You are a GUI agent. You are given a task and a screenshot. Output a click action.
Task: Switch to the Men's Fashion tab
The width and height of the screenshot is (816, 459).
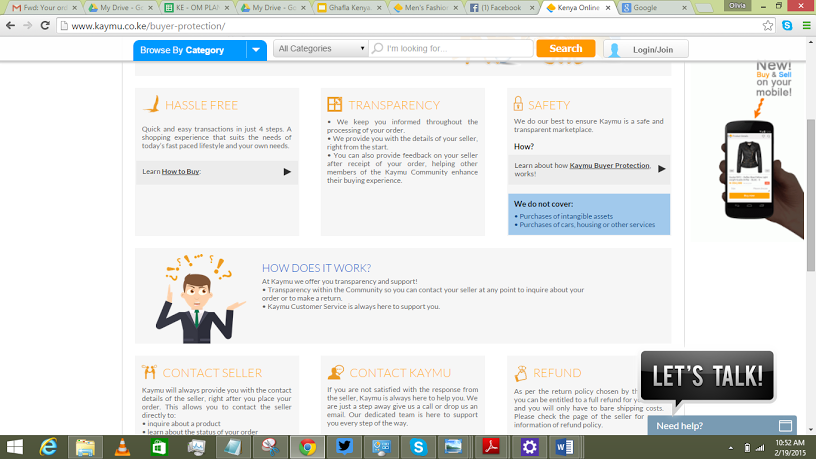tap(426, 8)
